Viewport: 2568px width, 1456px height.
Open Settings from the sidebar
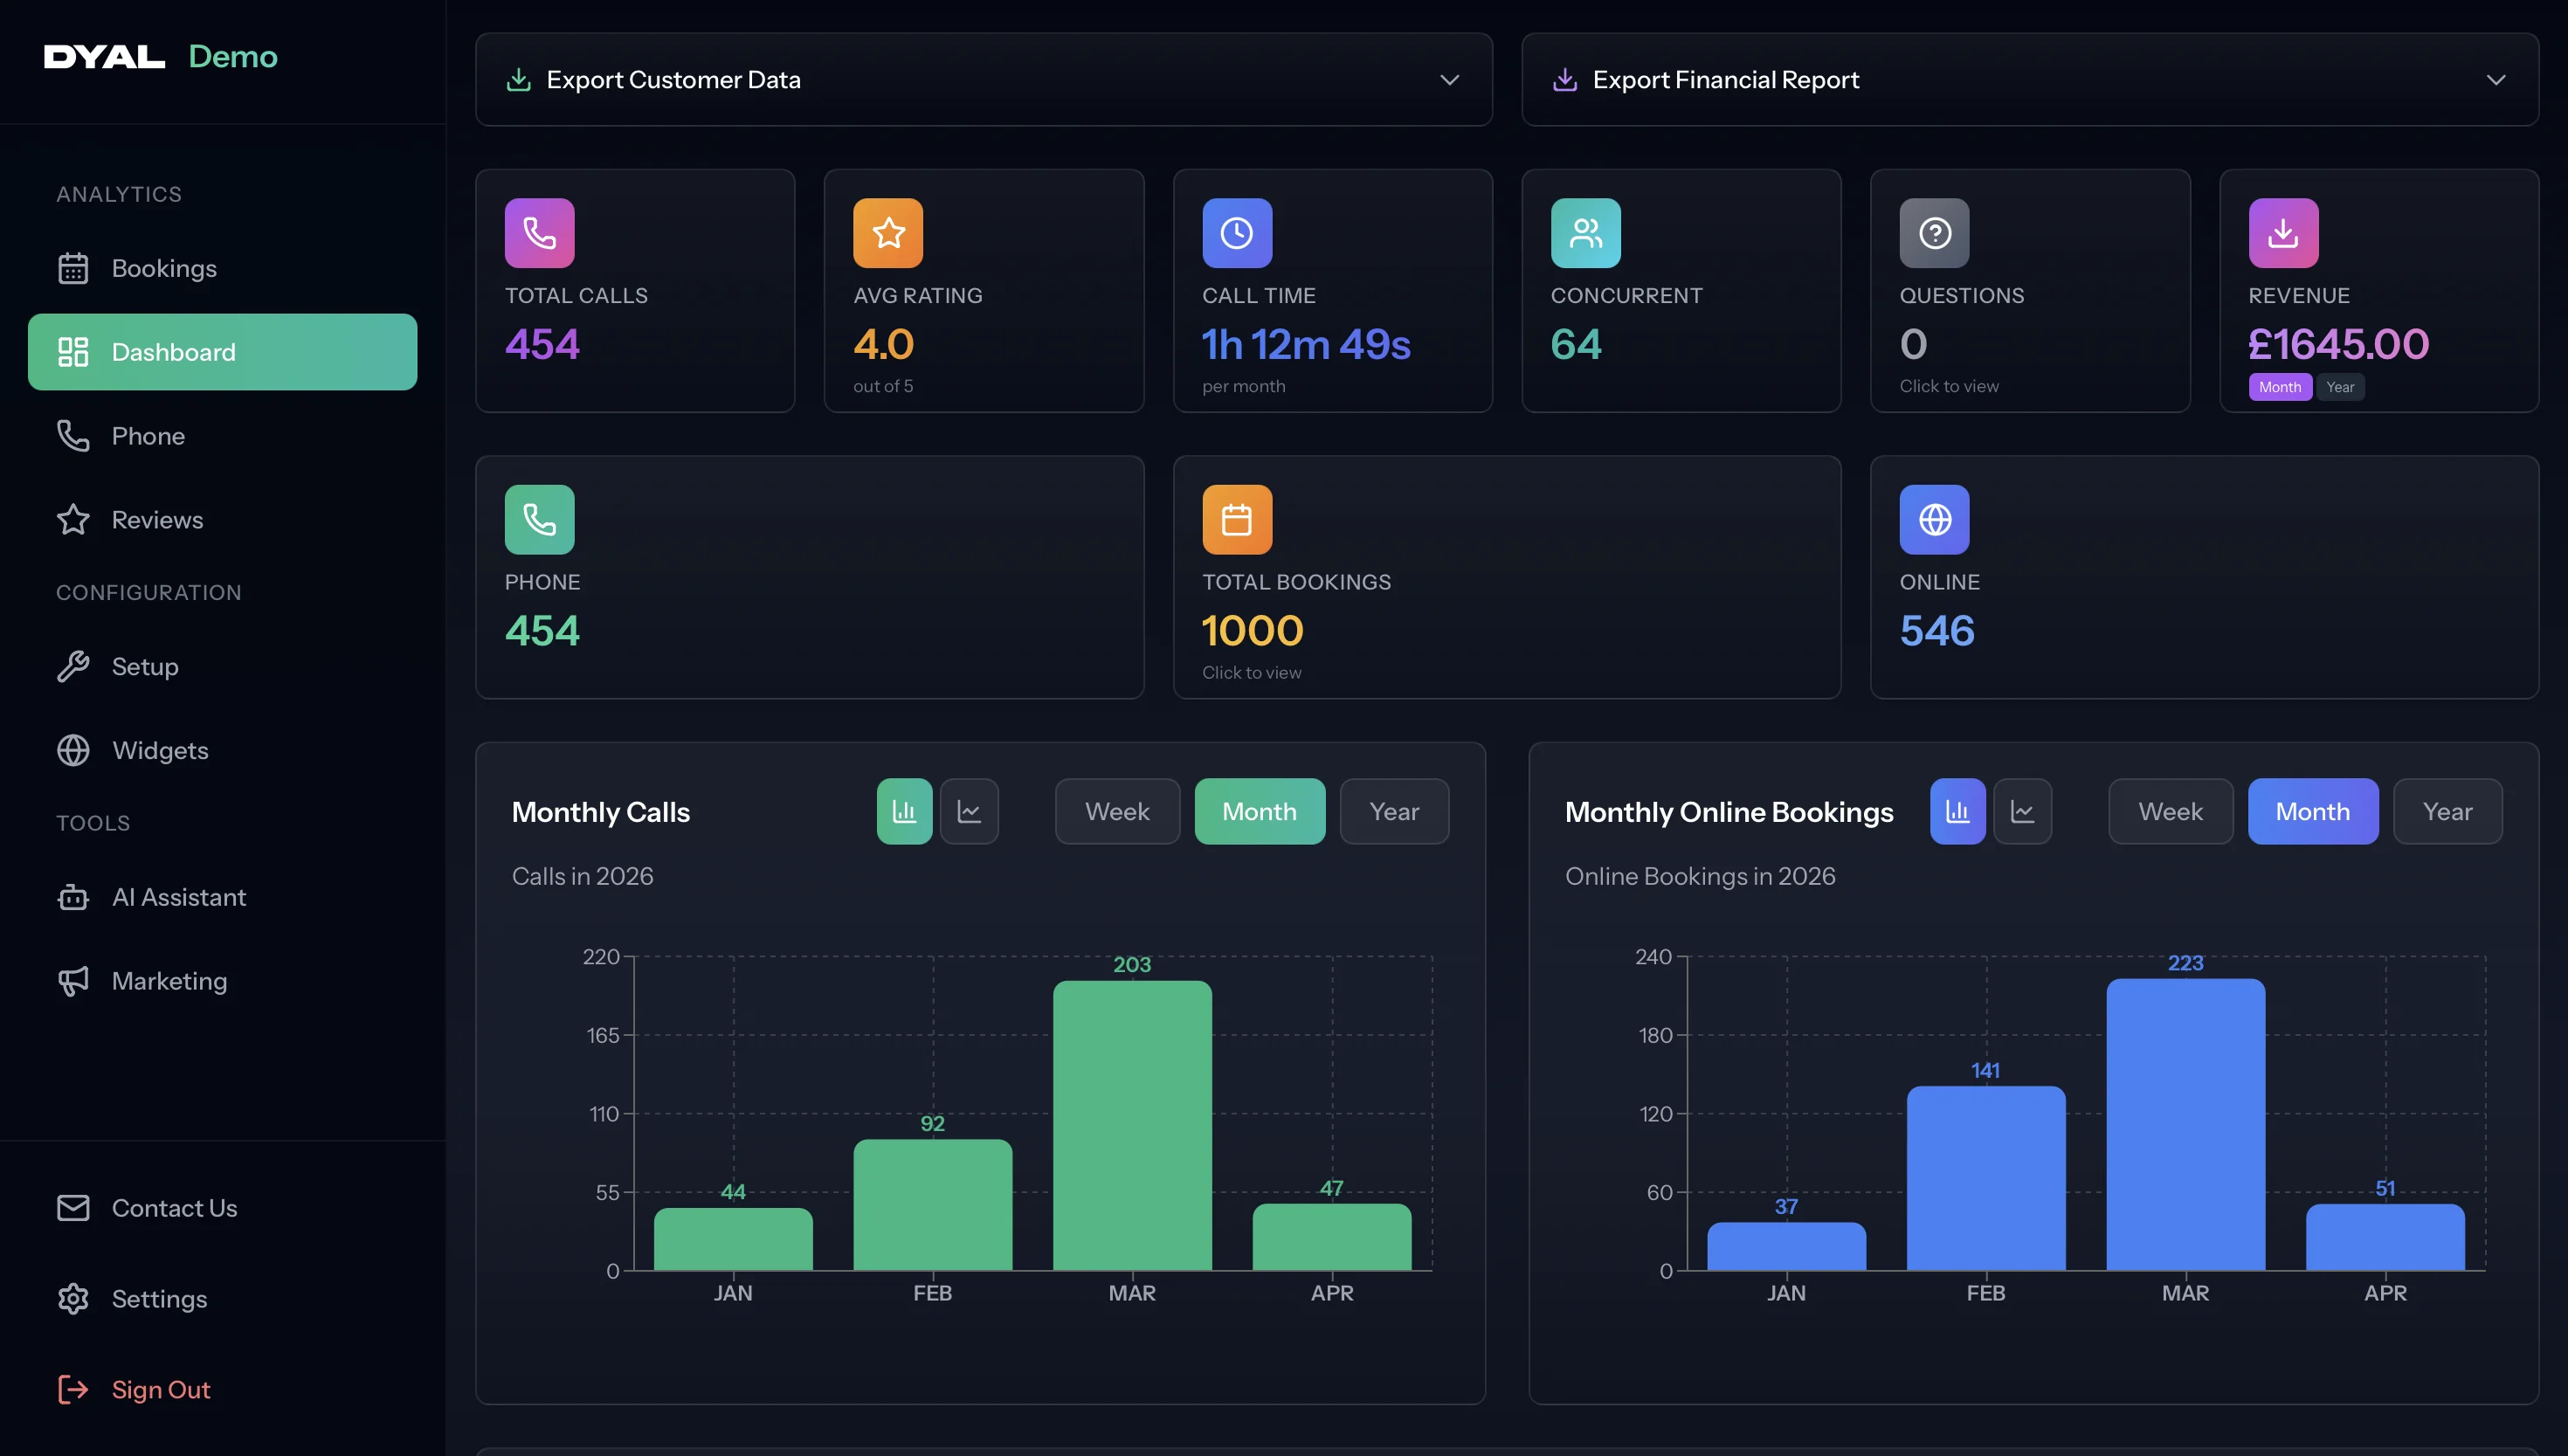point(222,1300)
